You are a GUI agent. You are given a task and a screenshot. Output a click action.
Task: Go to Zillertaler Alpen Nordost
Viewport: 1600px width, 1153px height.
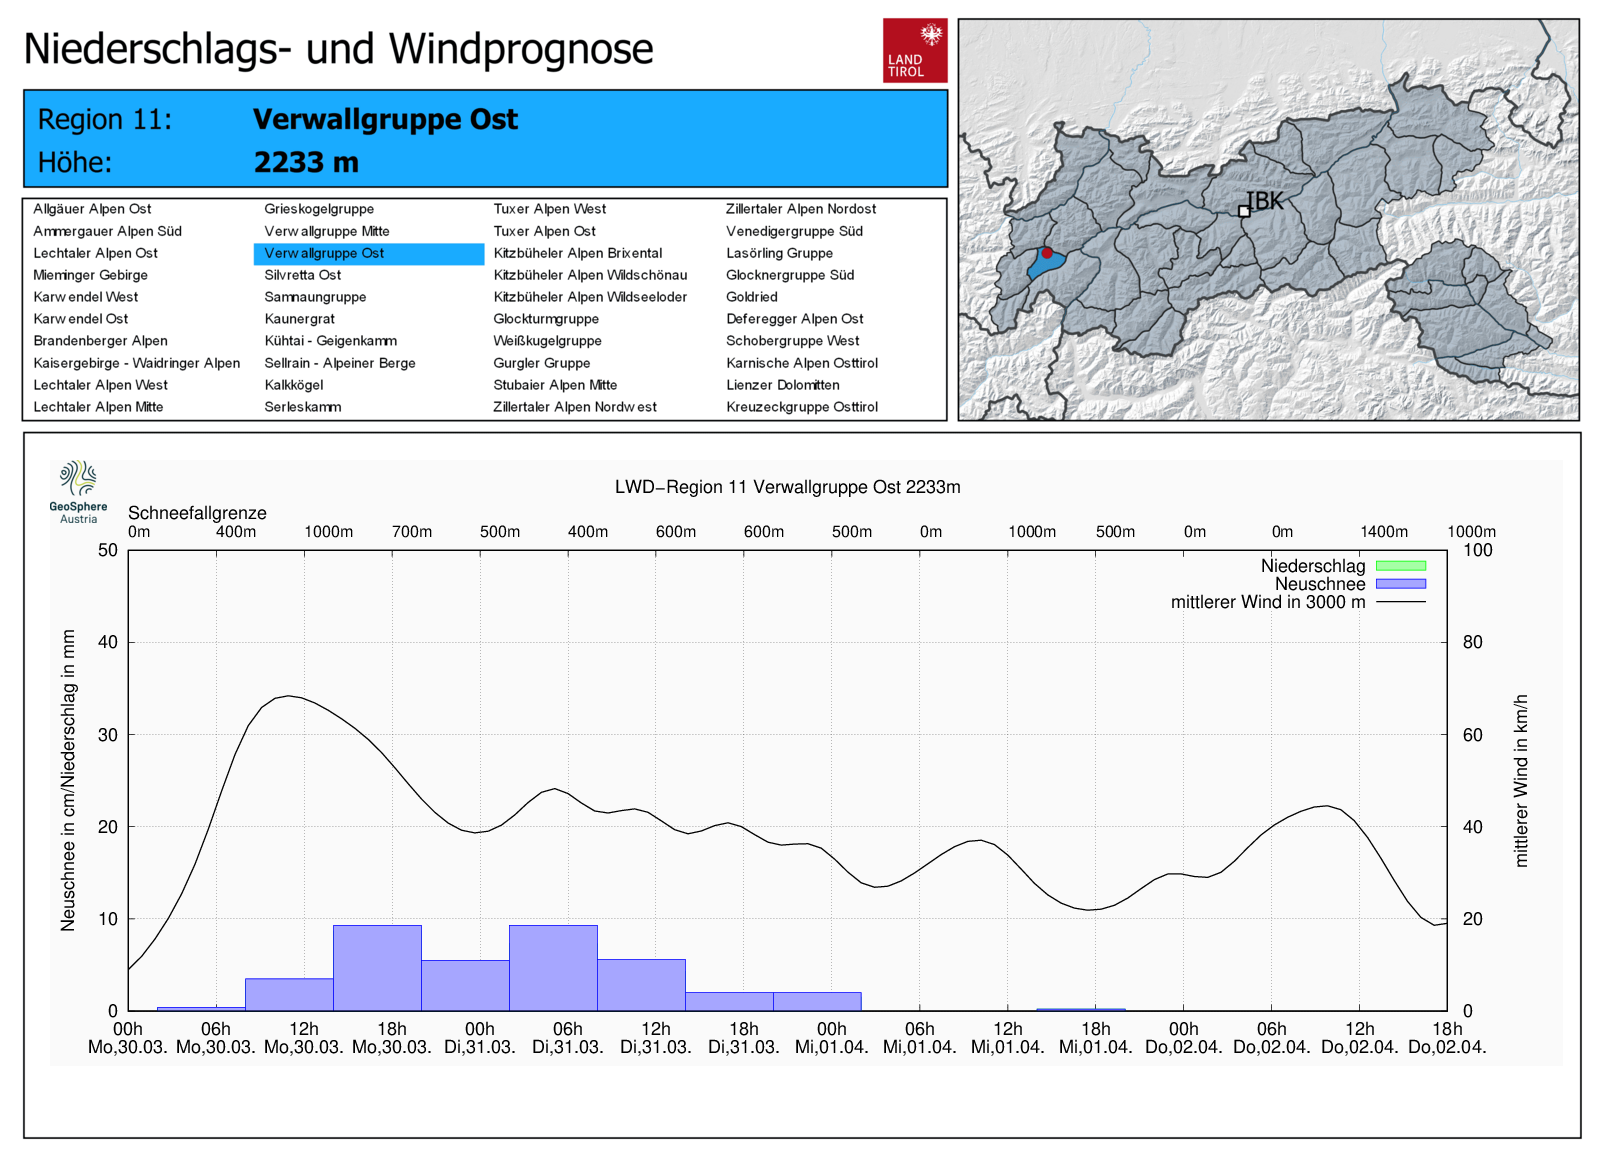pyautogui.click(x=800, y=209)
